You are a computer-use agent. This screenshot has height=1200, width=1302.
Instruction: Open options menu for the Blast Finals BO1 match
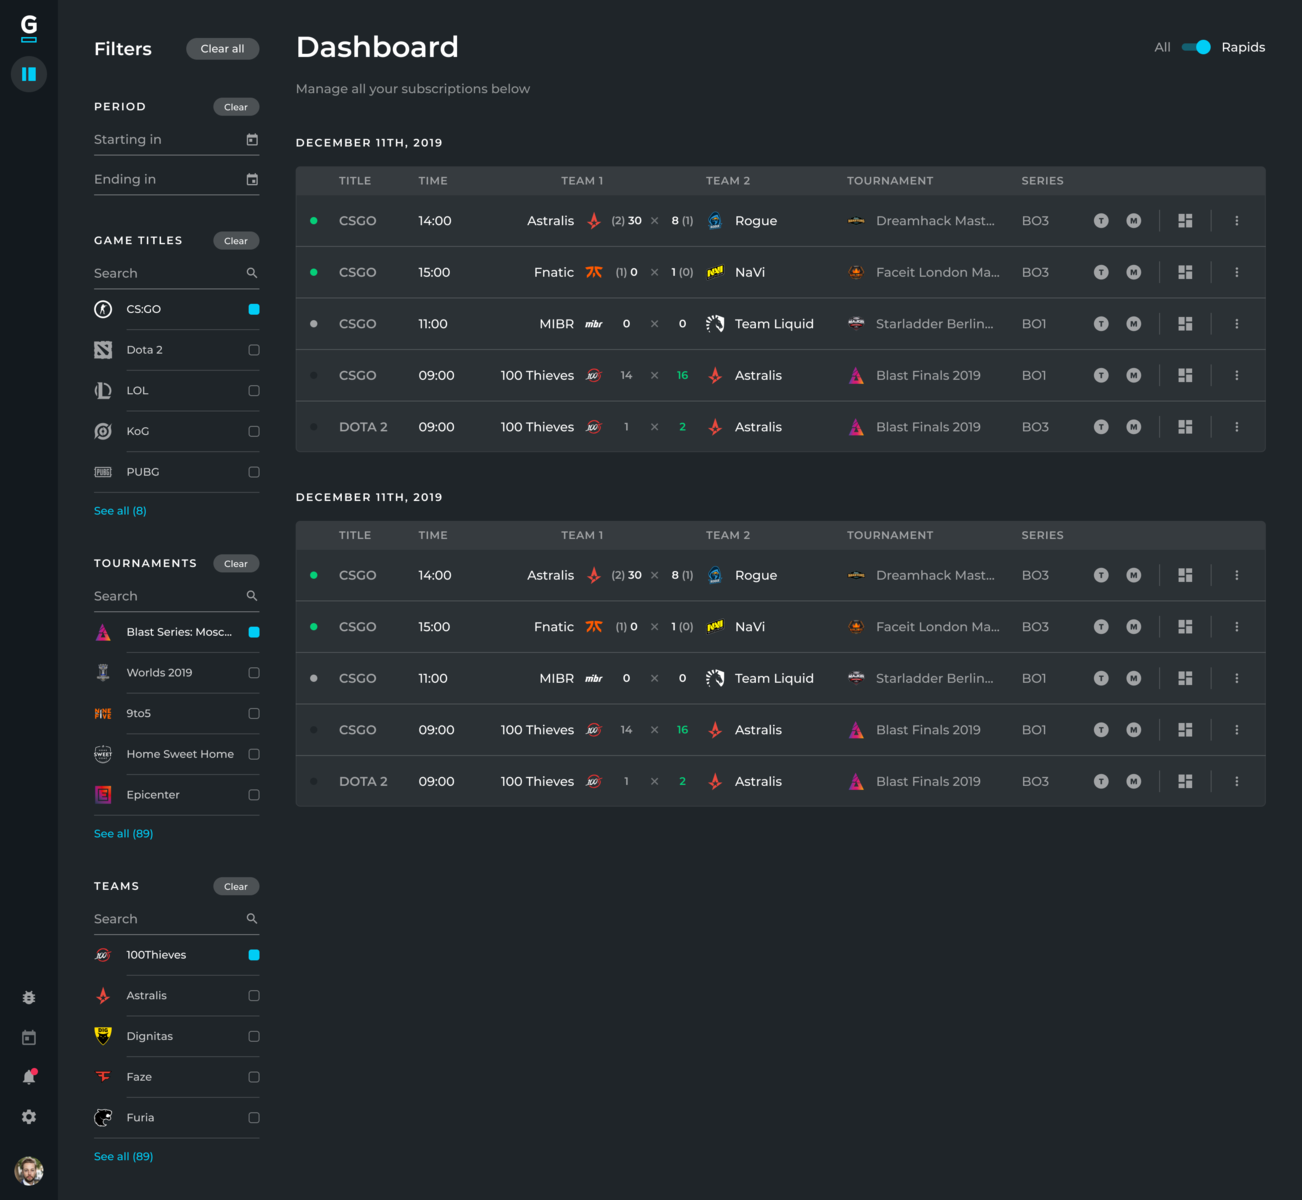[x=1237, y=375]
